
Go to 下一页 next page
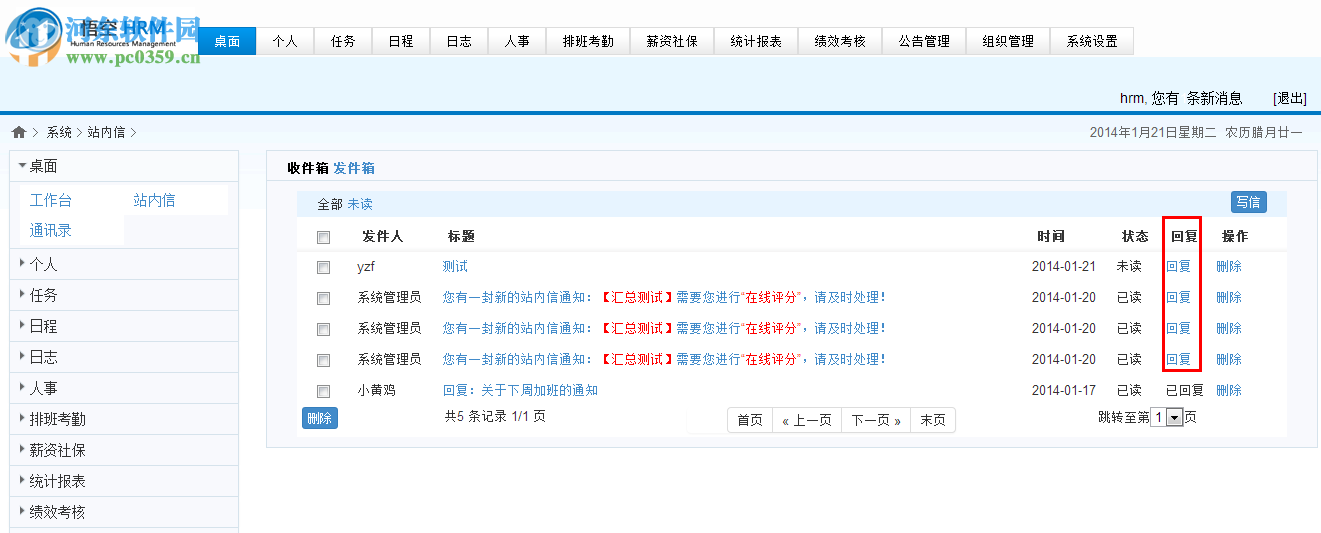click(x=876, y=420)
